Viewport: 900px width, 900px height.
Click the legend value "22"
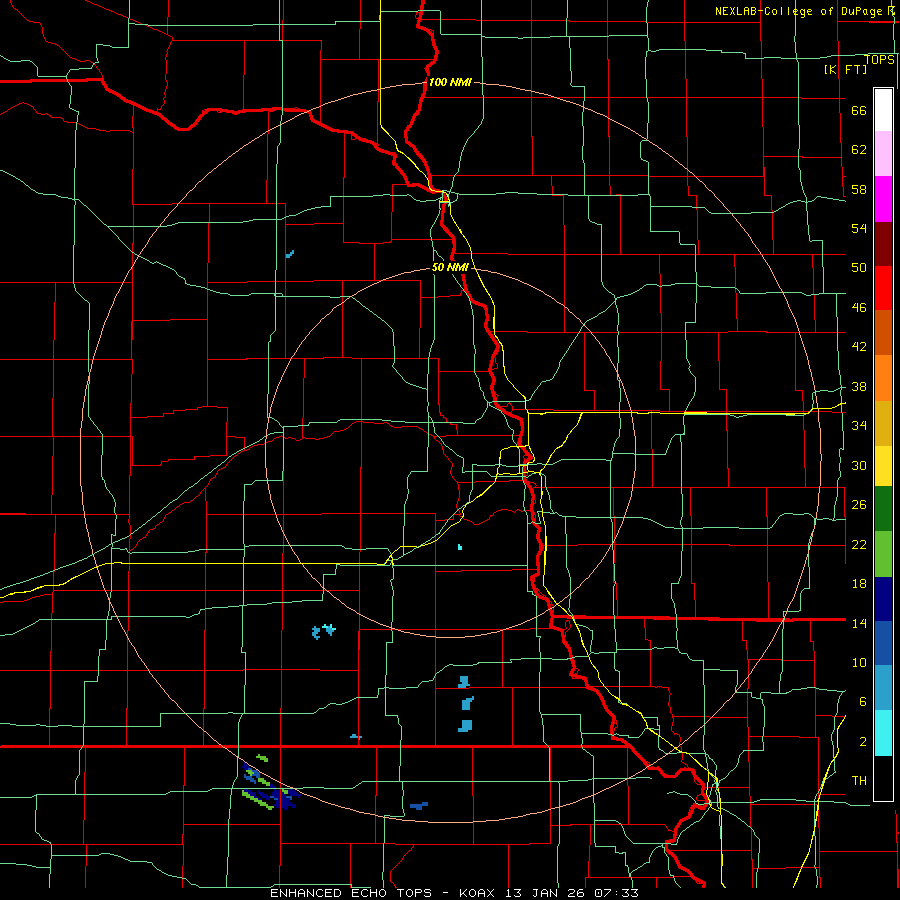pos(859,544)
